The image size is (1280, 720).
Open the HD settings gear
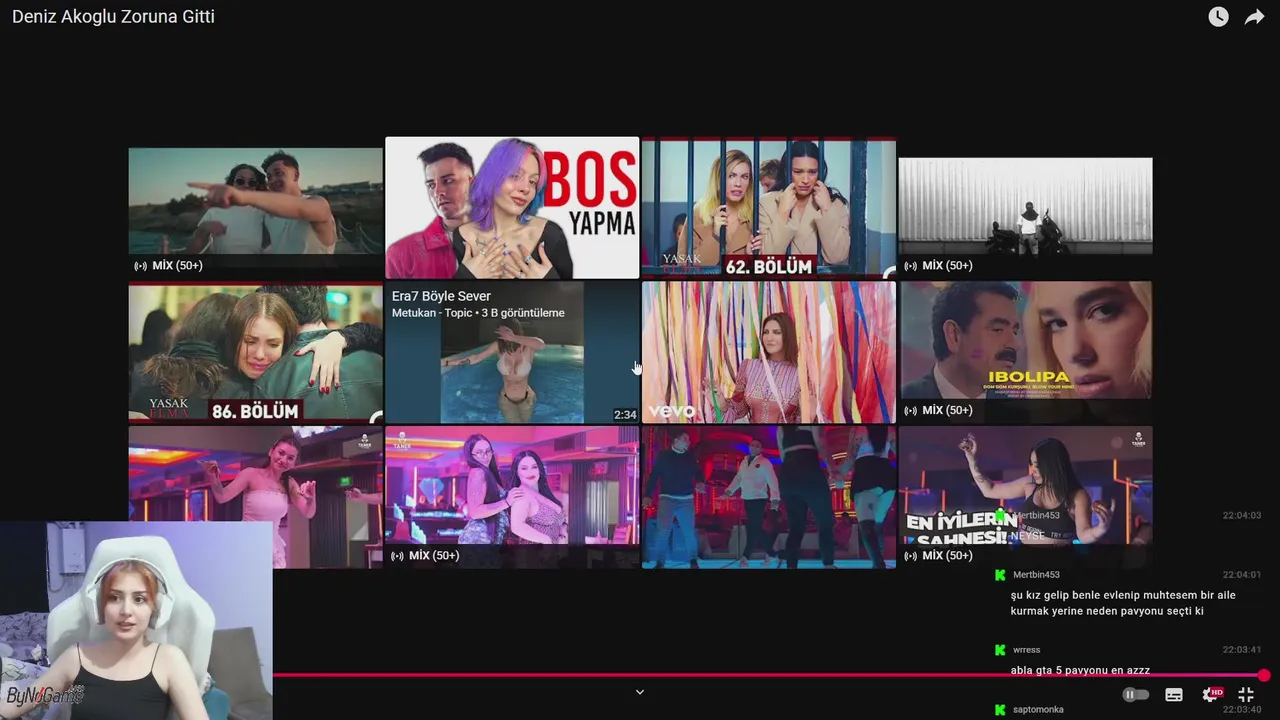1211,694
